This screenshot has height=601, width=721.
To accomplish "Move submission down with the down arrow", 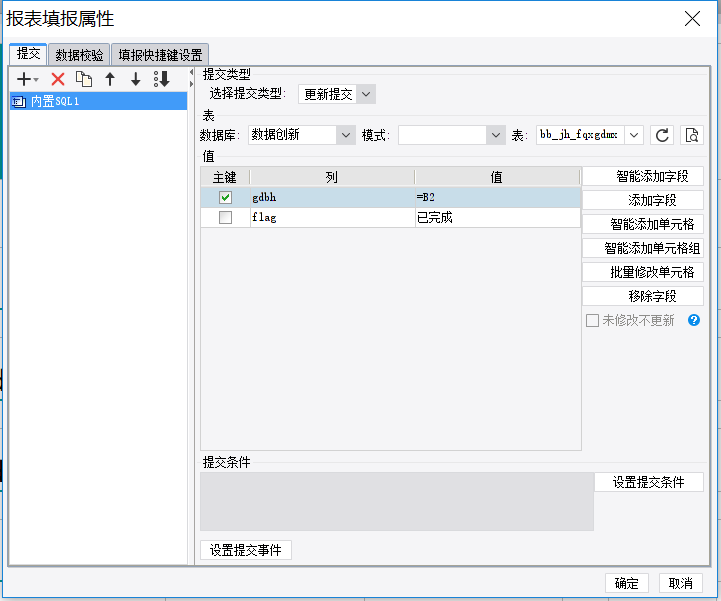I will click(x=136, y=79).
